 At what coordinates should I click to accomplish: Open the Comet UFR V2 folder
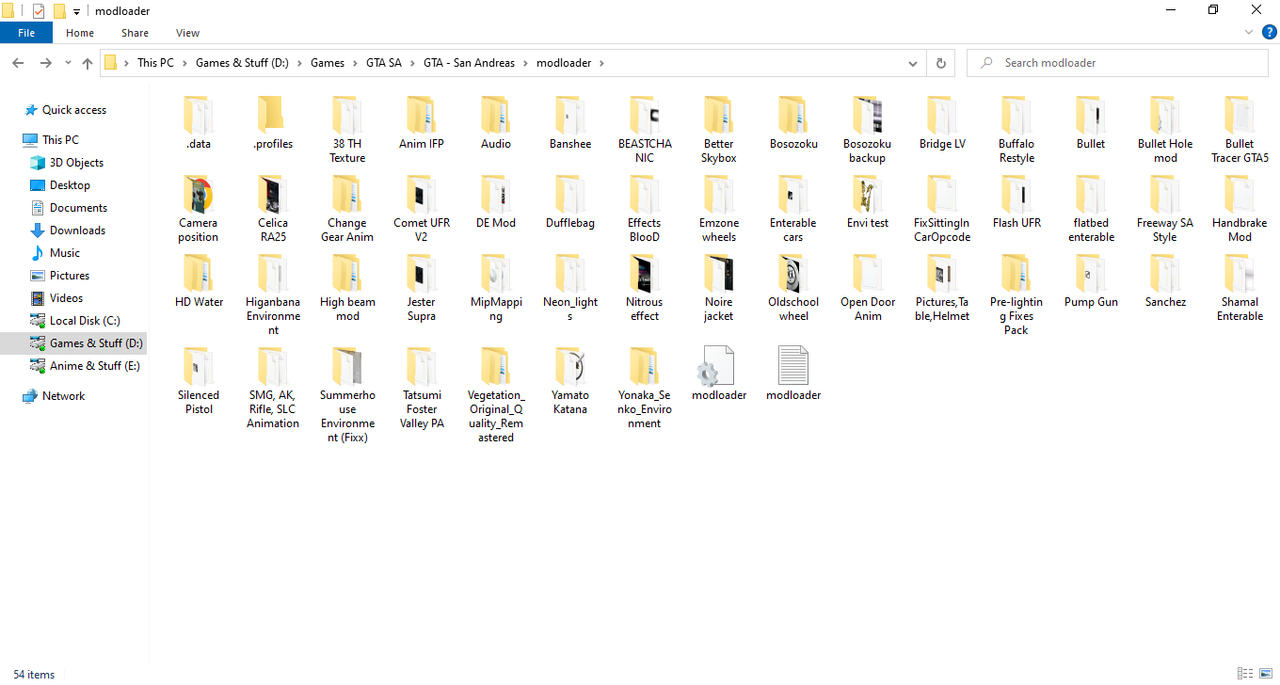coord(421,209)
